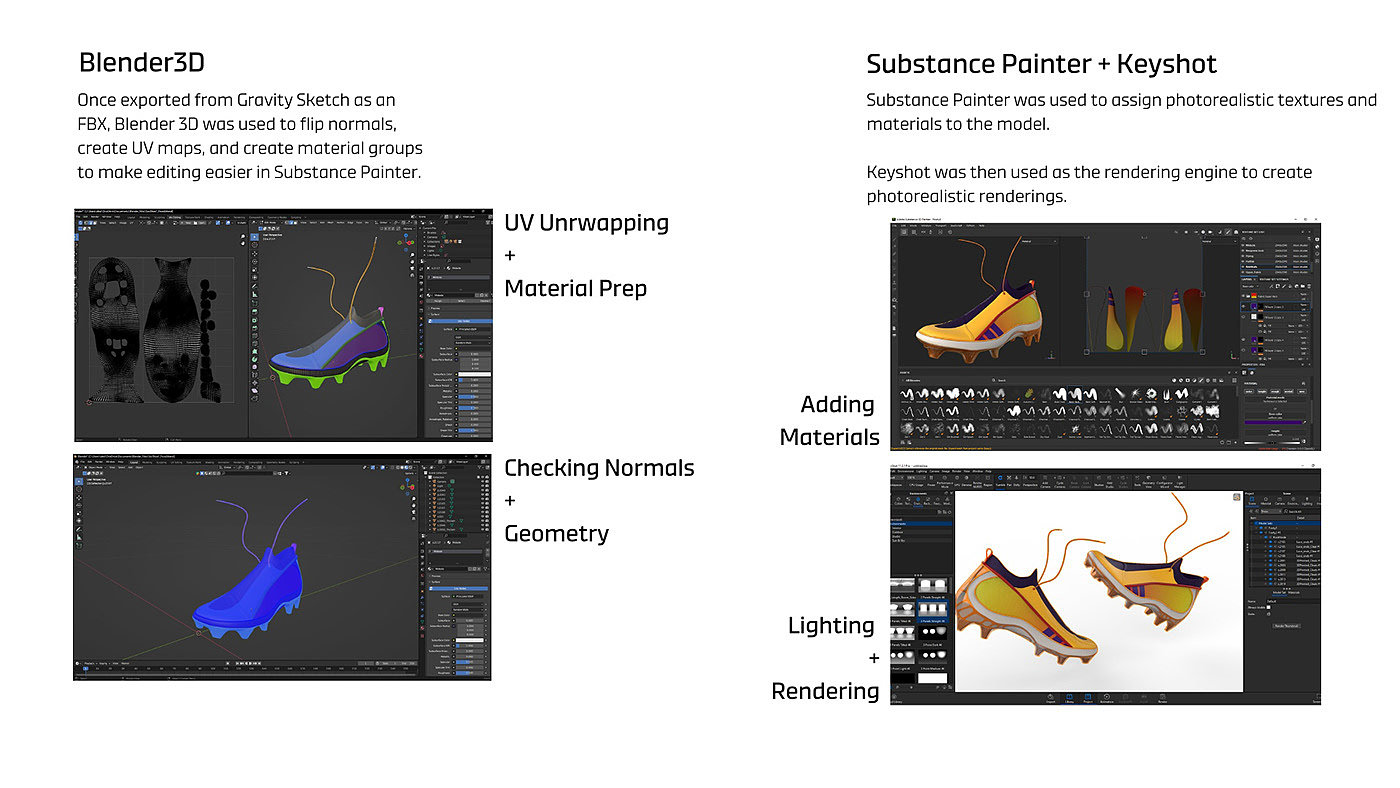The width and height of the screenshot is (1400, 788).
Task: Toggle color channel in Substance Painter fill properties
Action: coord(1250,392)
